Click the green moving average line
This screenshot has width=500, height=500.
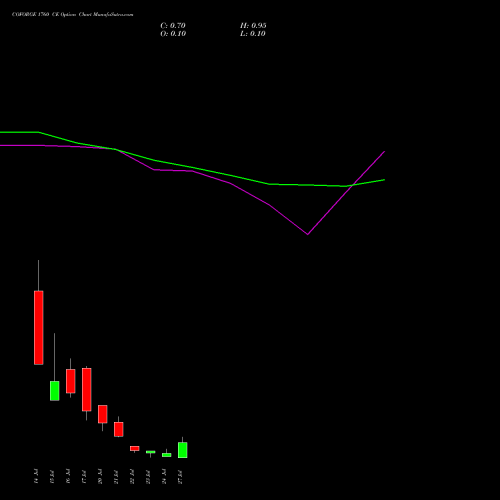[x=193, y=167]
